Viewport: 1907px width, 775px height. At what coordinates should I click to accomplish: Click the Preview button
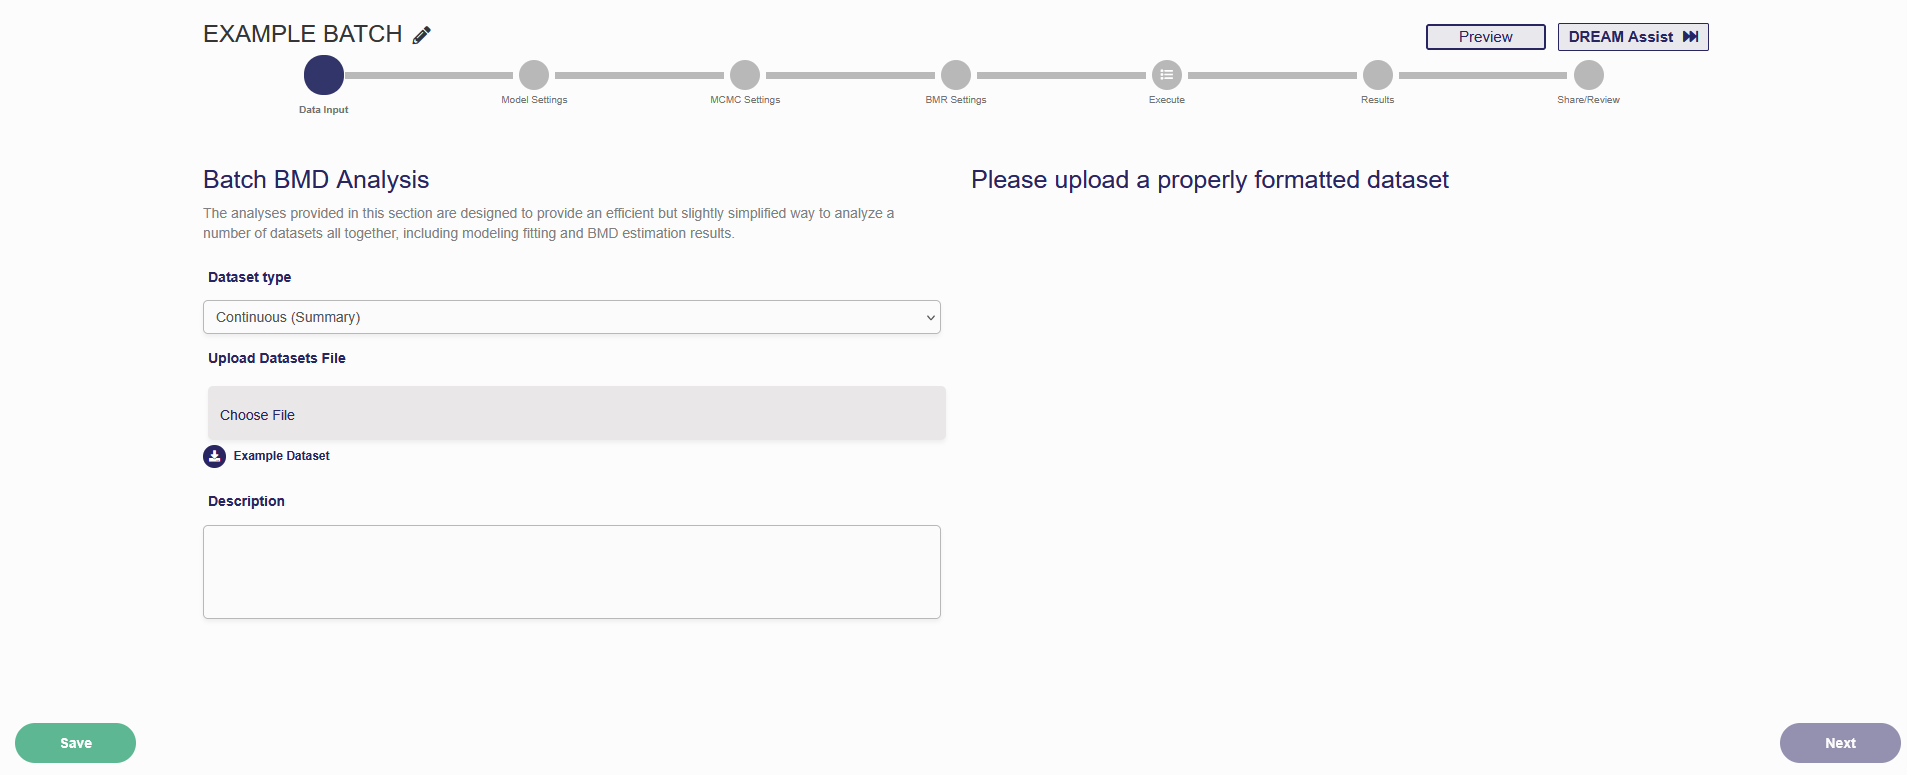point(1485,37)
